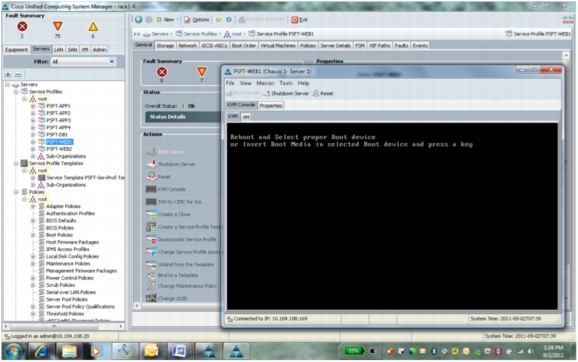Open the Network tab

coord(187,46)
